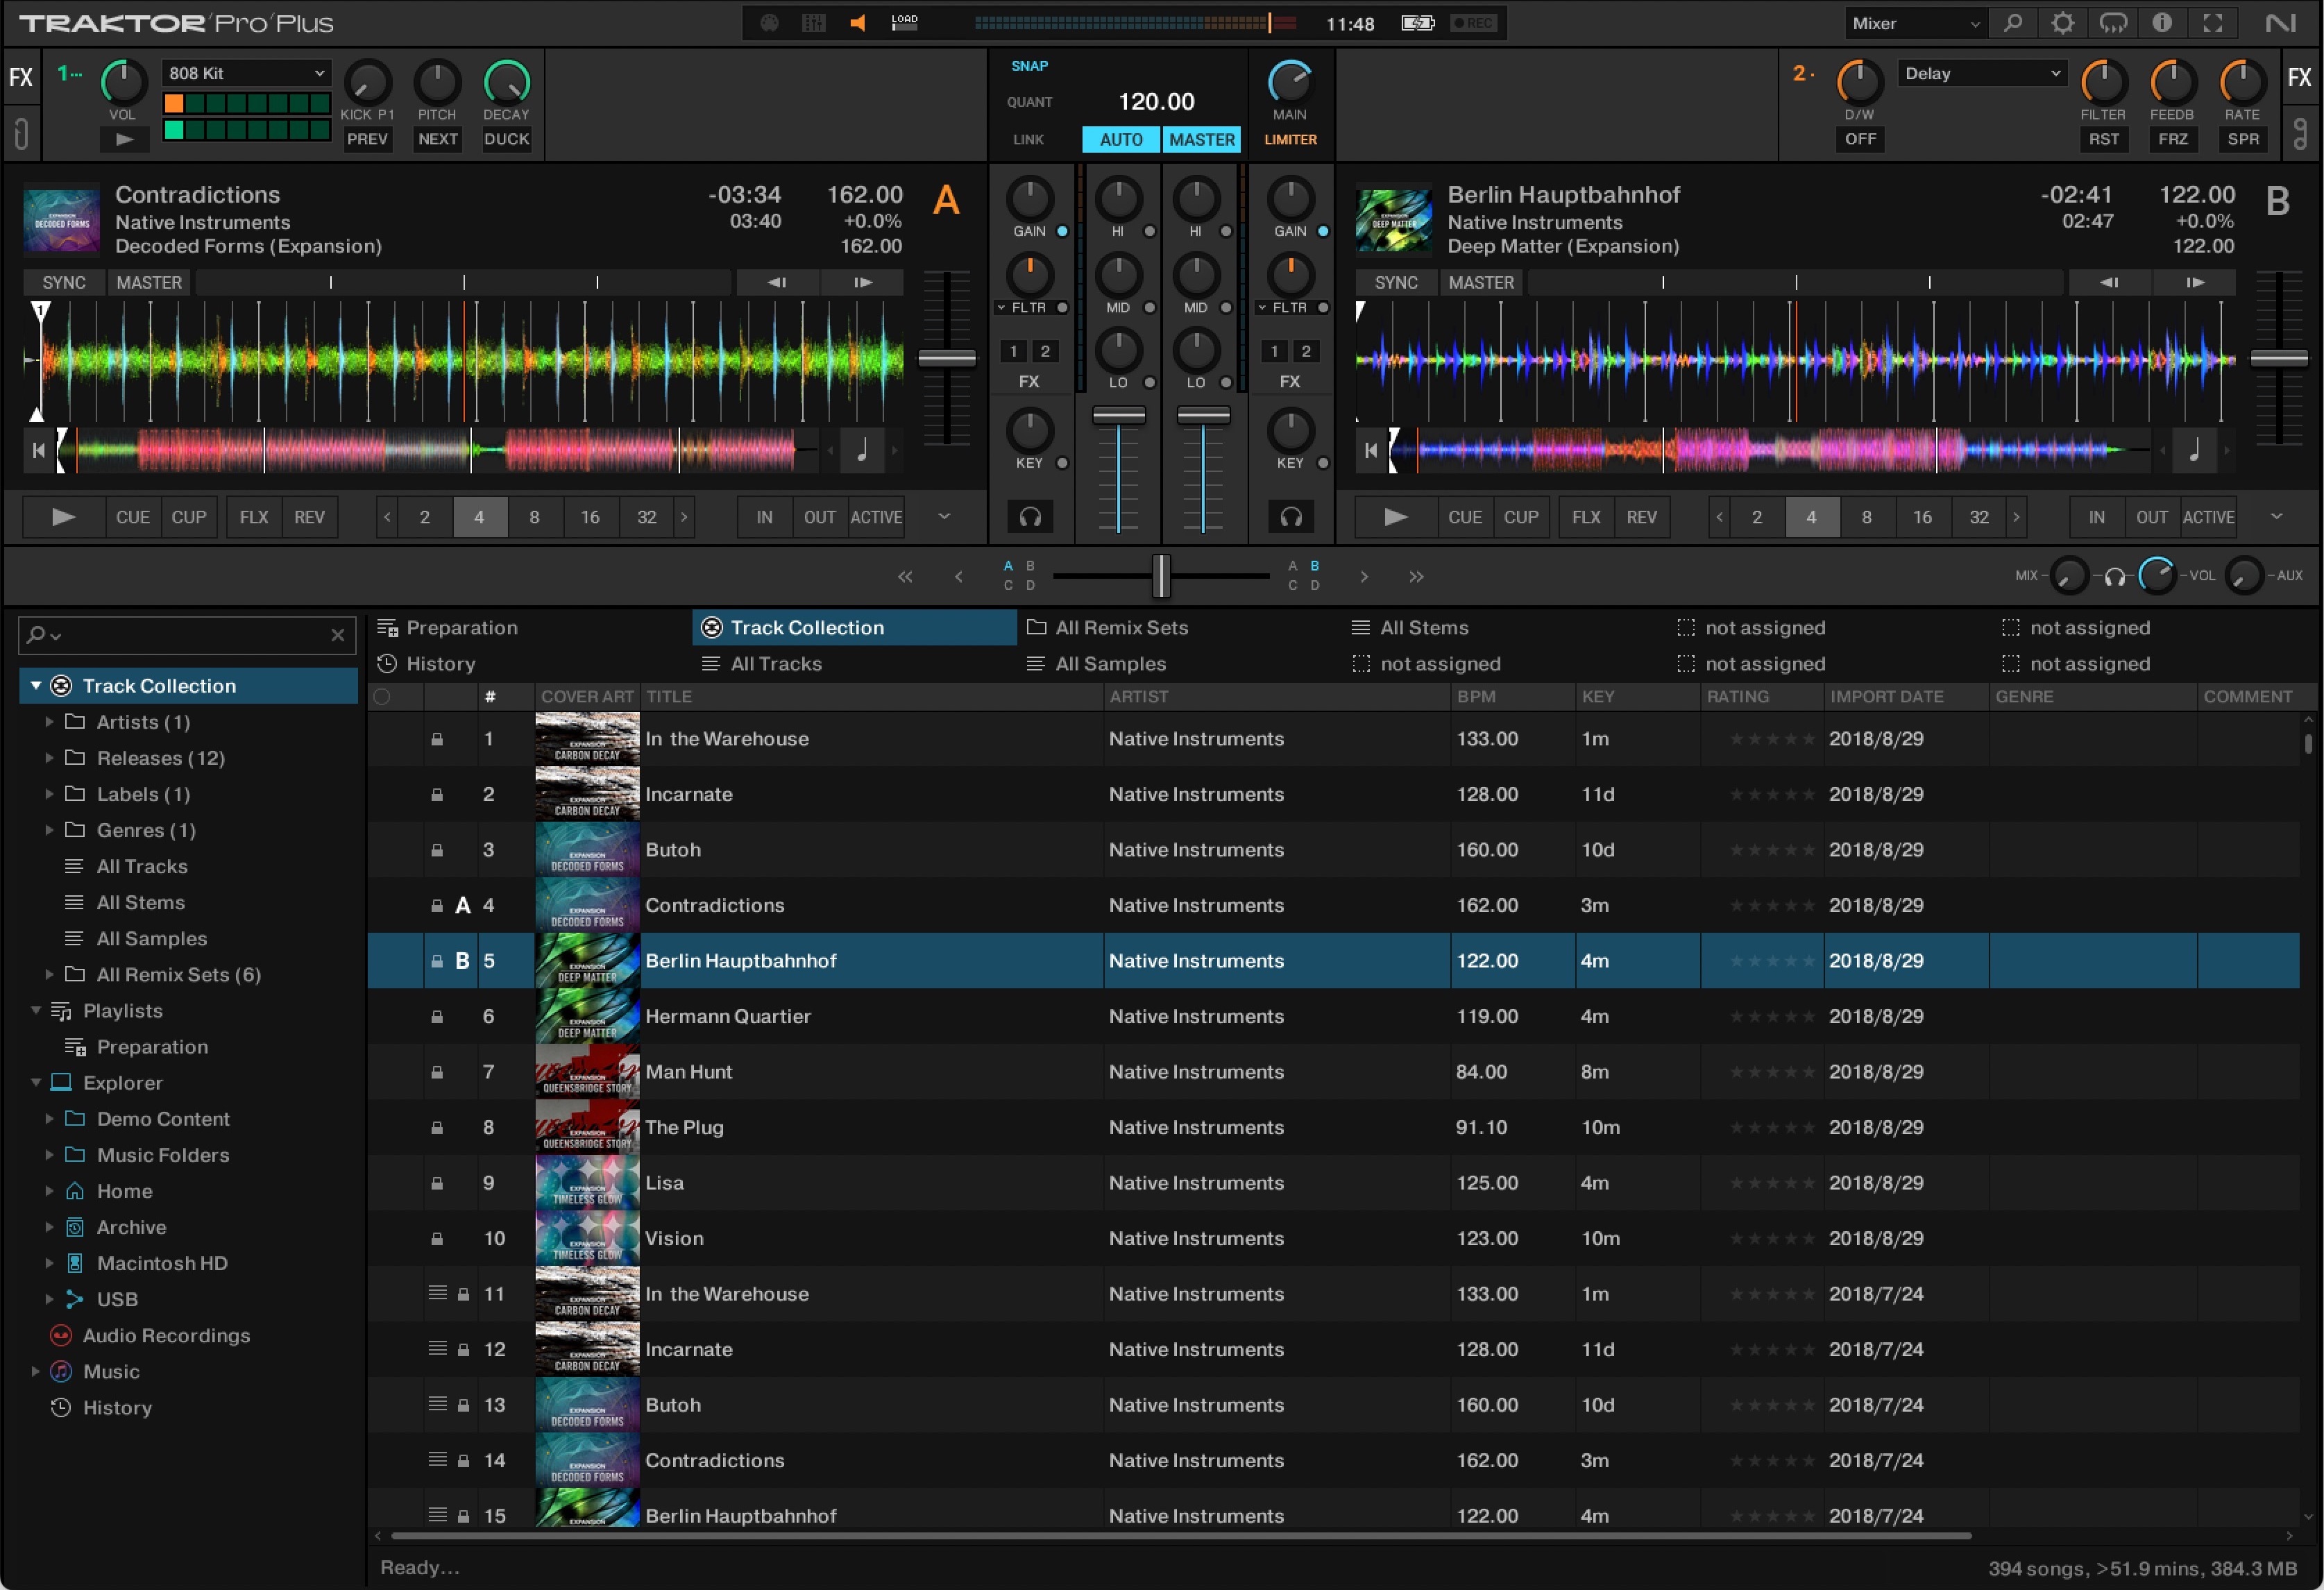This screenshot has width=2324, height=1590.
Task: Click the crossfader handle
Action: [1160, 576]
